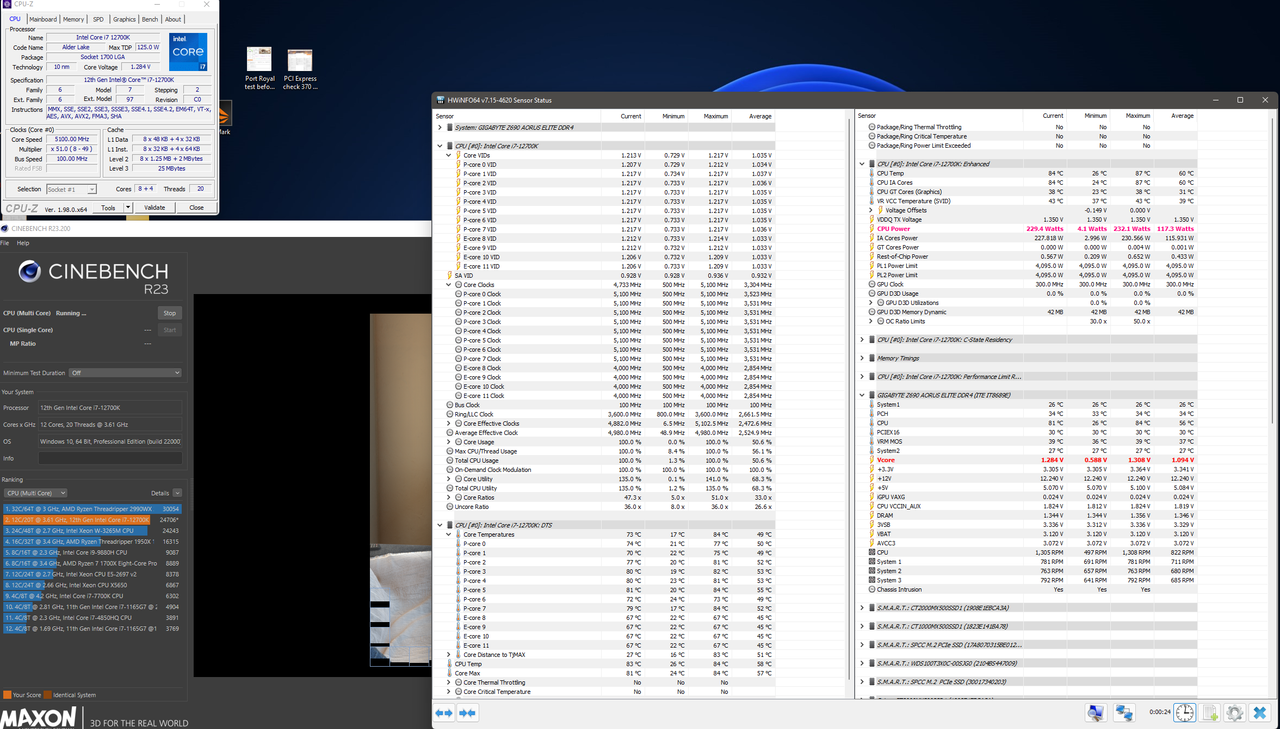The height and width of the screenshot is (729, 1280).
Task: Open Cinebench Help menu
Action: click(x=23, y=243)
